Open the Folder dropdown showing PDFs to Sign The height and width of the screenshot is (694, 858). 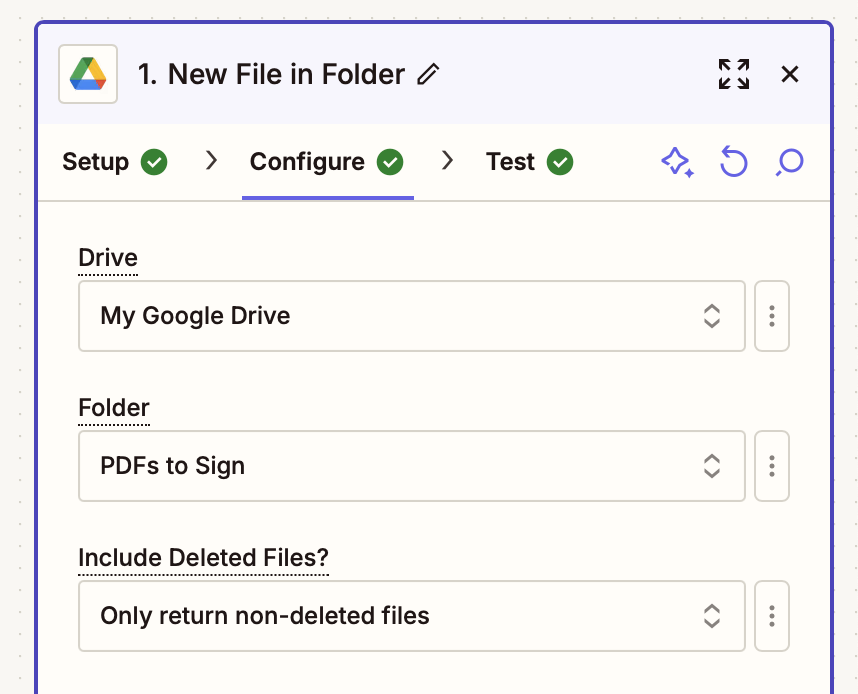[x=412, y=466]
